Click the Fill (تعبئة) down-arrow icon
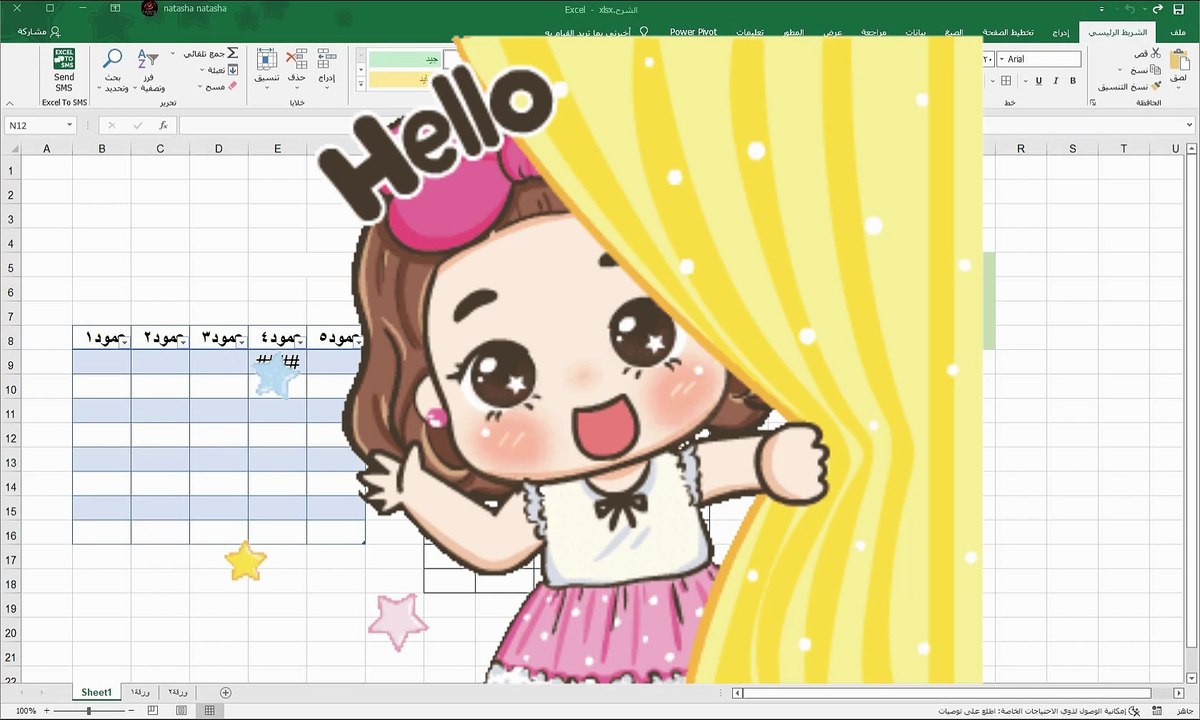This screenshot has height=720, width=1200. coord(233,70)
